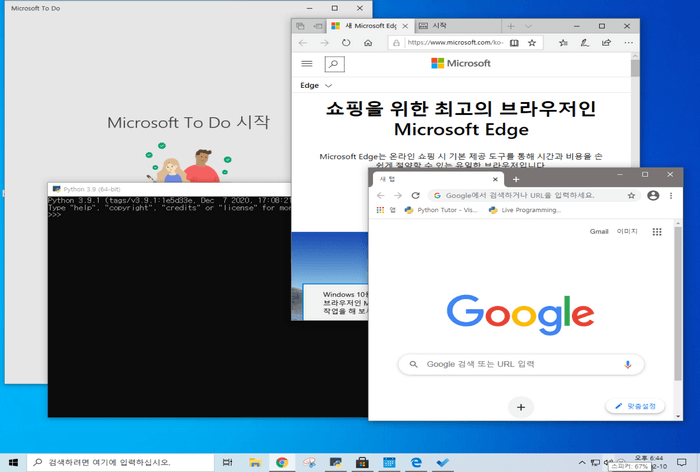Open the hamburger menu on Microsoft page
Screen dimensions: 700x472
point(307,64)
